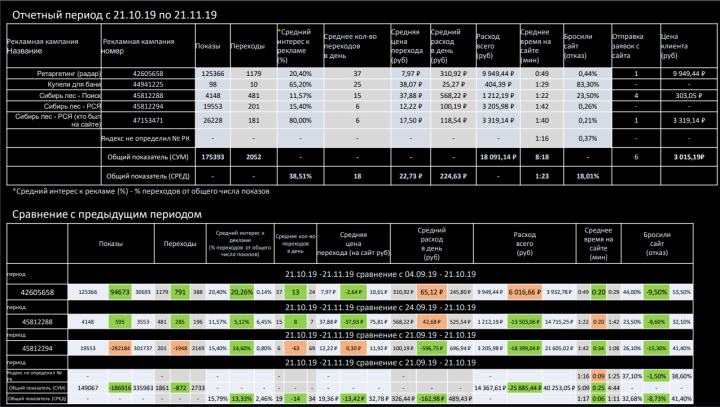The width and height of the screenshot is (720, 407).
Task: Select campaign 45812288 in comparison table
Action: tap(37, 322)
